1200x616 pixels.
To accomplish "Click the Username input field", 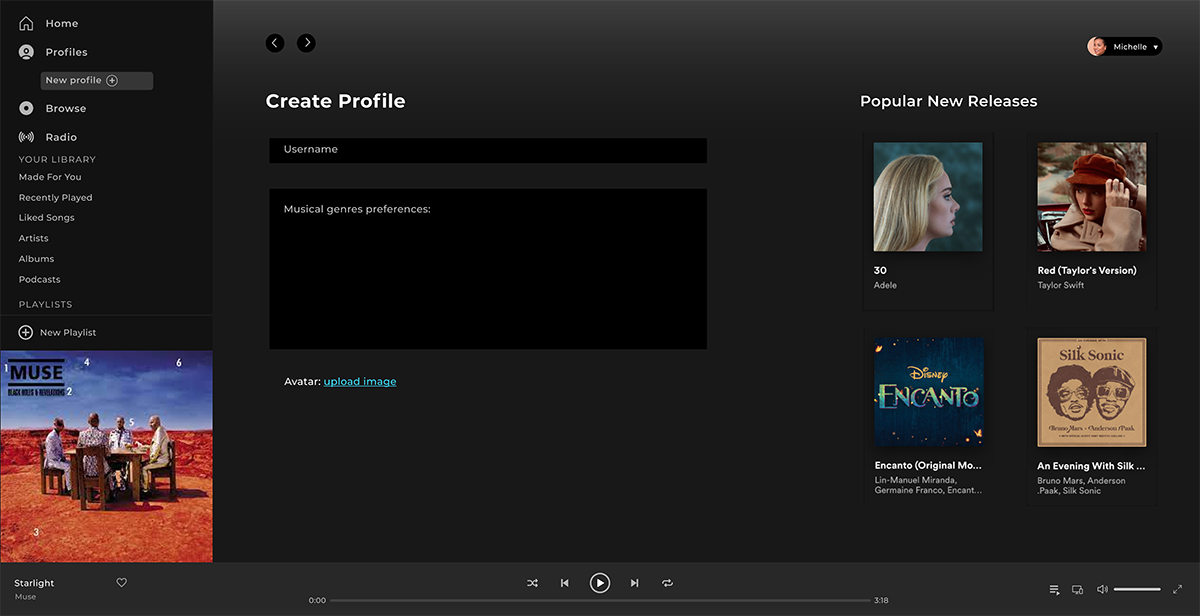I will (x=488, y=150).
